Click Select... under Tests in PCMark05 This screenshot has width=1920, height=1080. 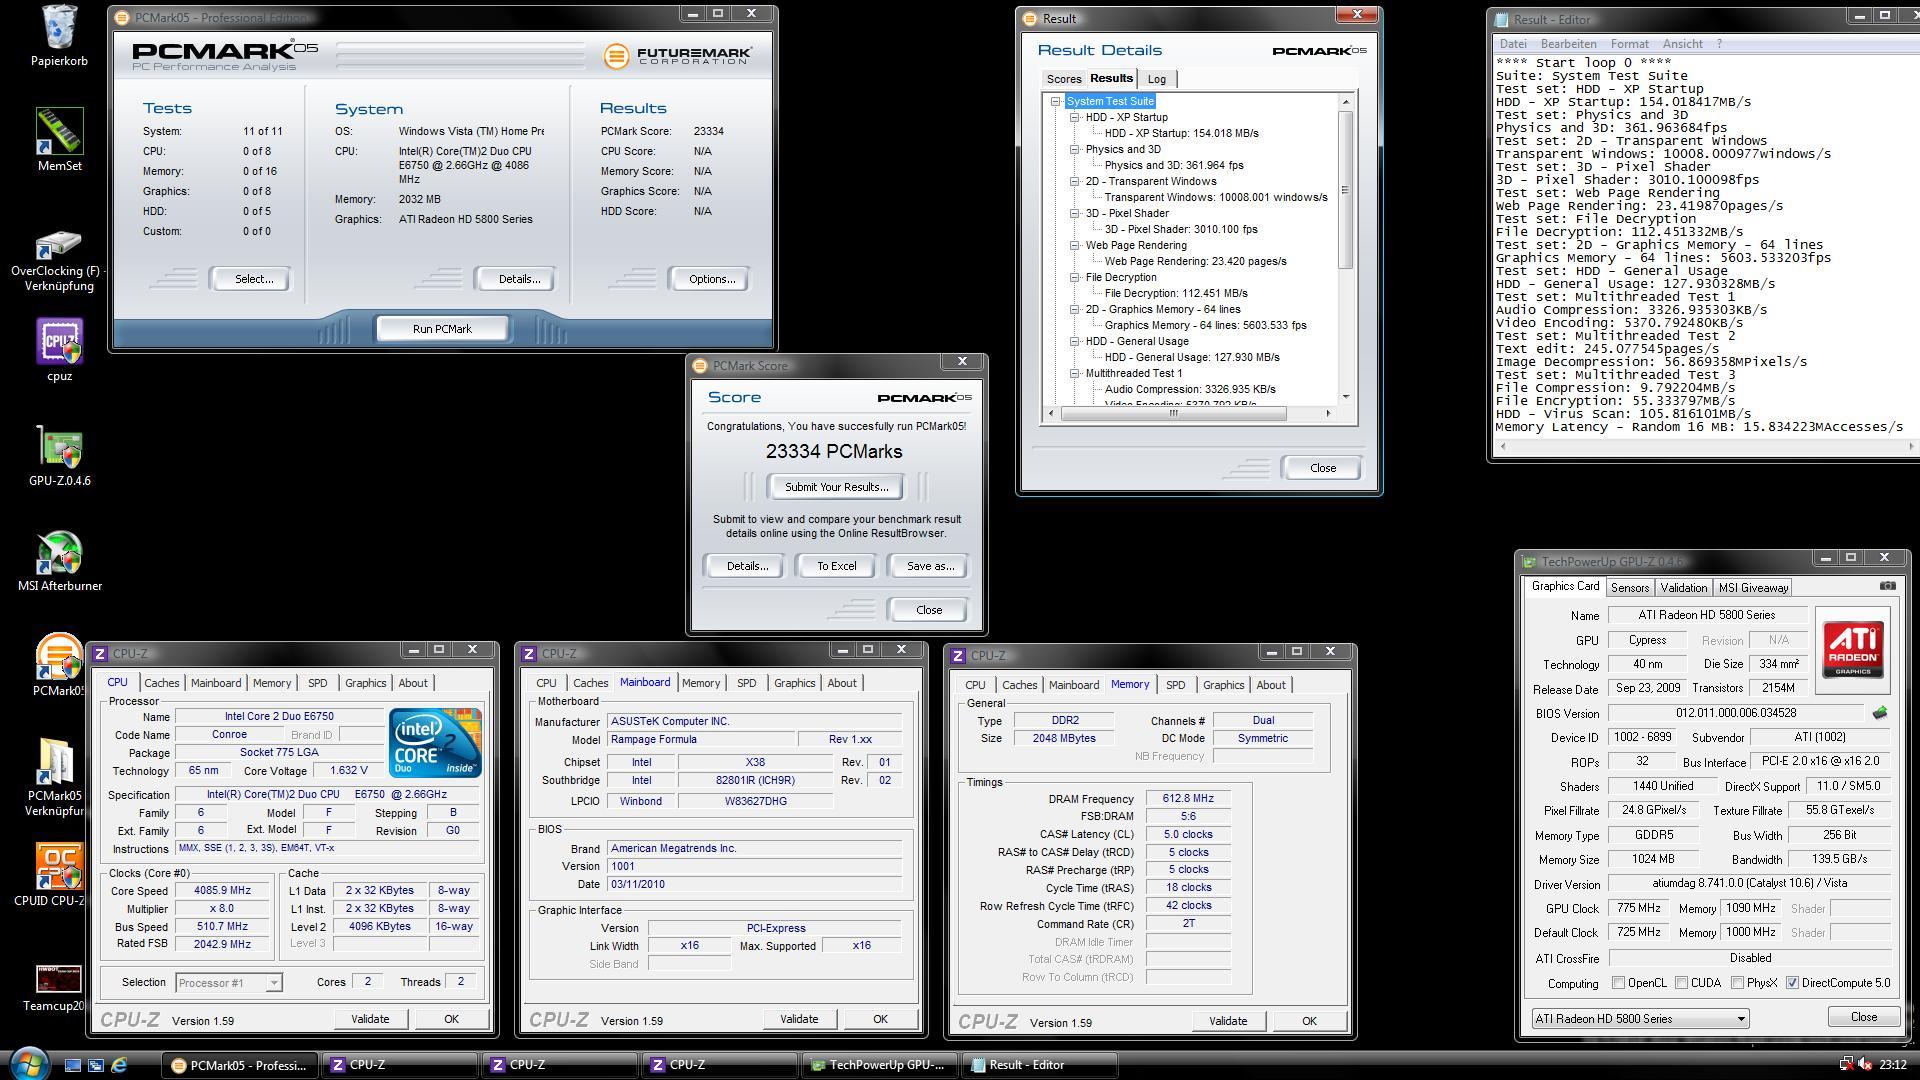(x=253, y=279)
